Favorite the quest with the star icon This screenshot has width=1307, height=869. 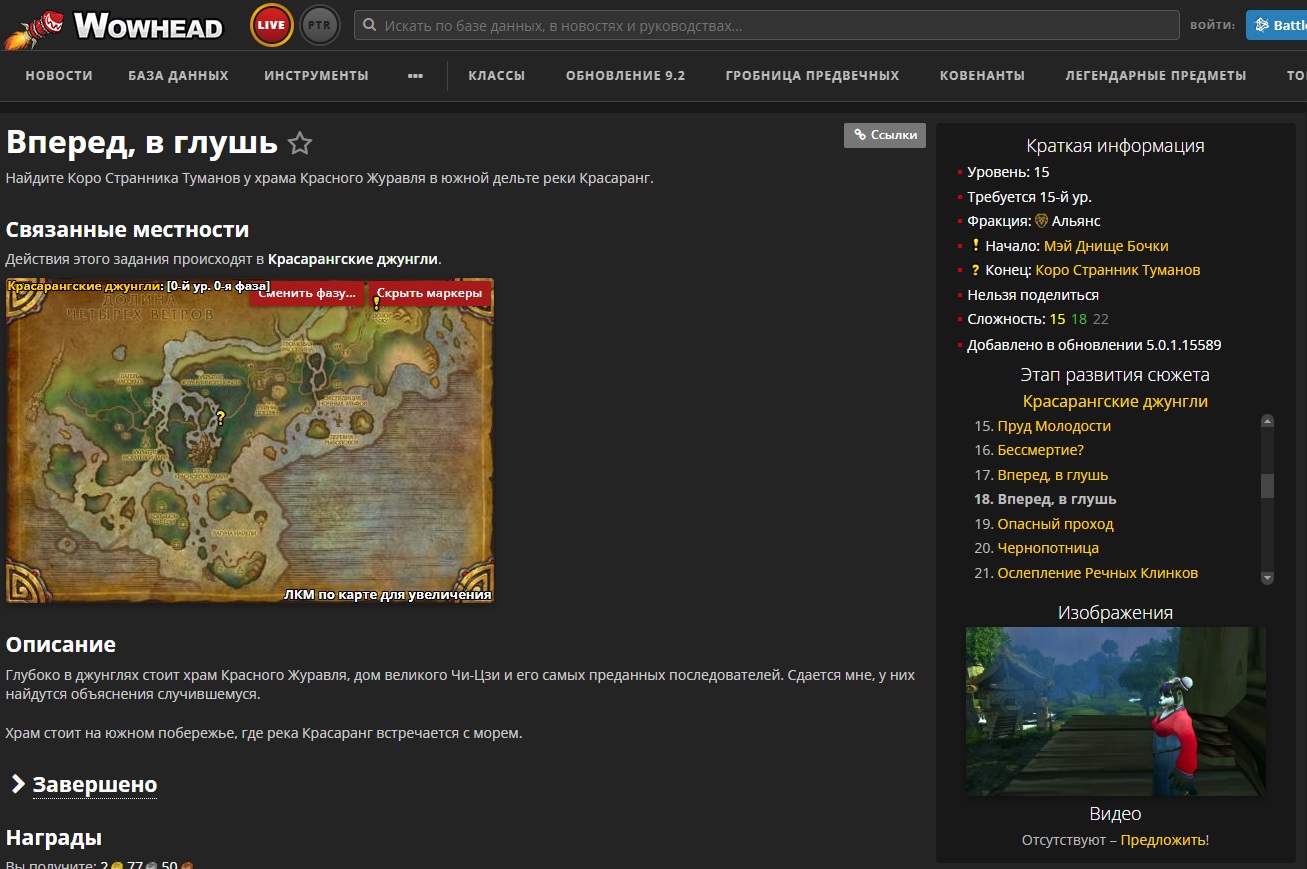click(x=299, y=144)
